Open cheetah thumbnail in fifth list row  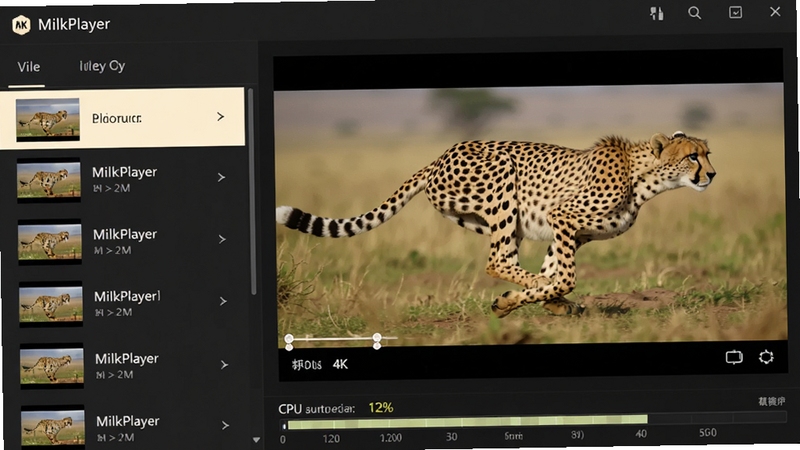click(x=52, y=366)
